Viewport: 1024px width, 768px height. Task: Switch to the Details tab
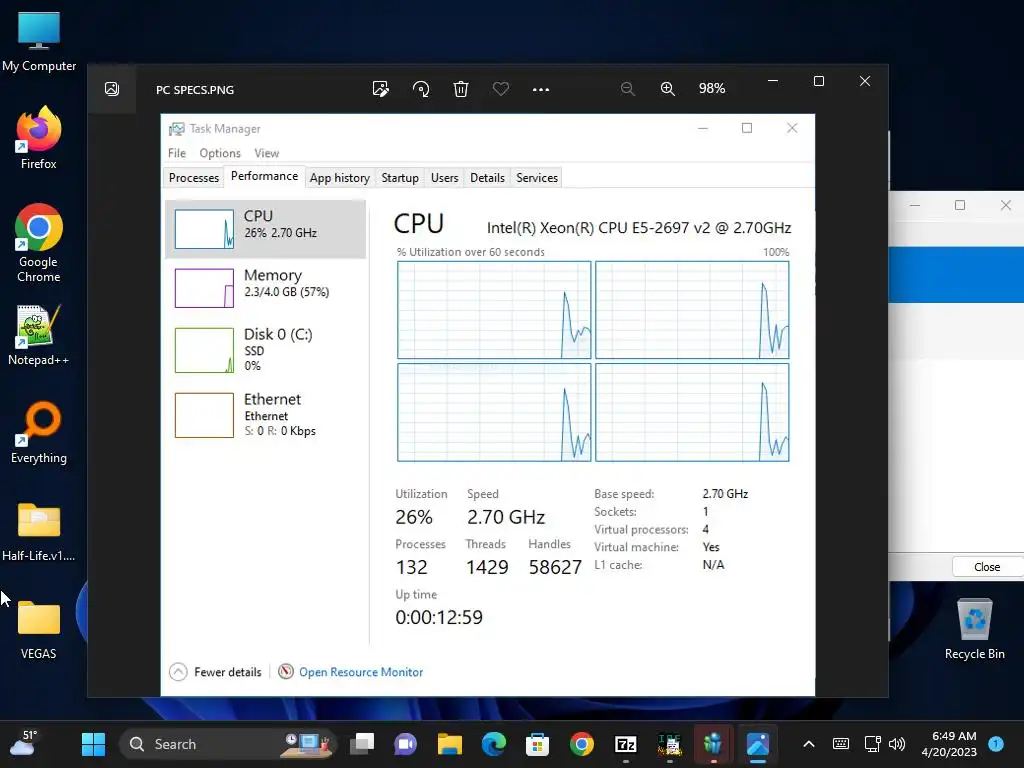pos(487,178)
